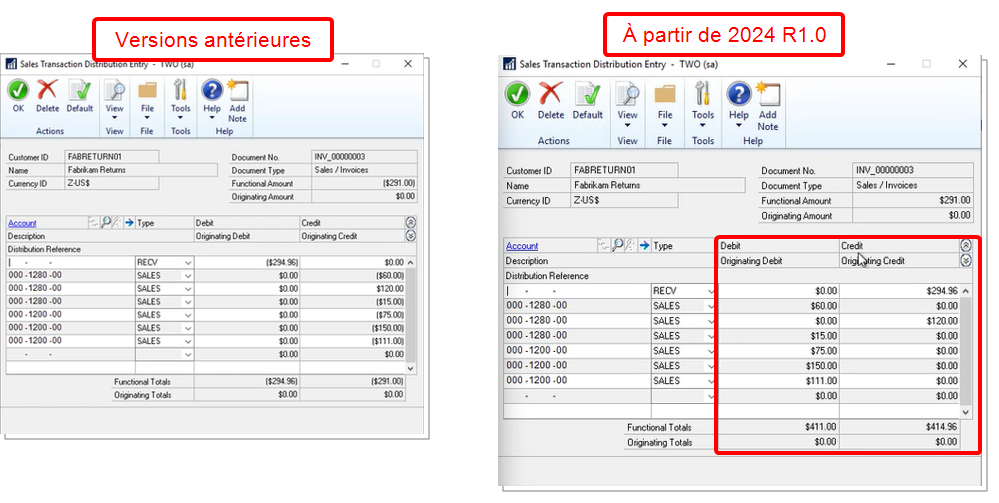Click blue expansion arrow in earlier-versions window
This screenshot has height=503, width=999.
[x=129, y=222]
